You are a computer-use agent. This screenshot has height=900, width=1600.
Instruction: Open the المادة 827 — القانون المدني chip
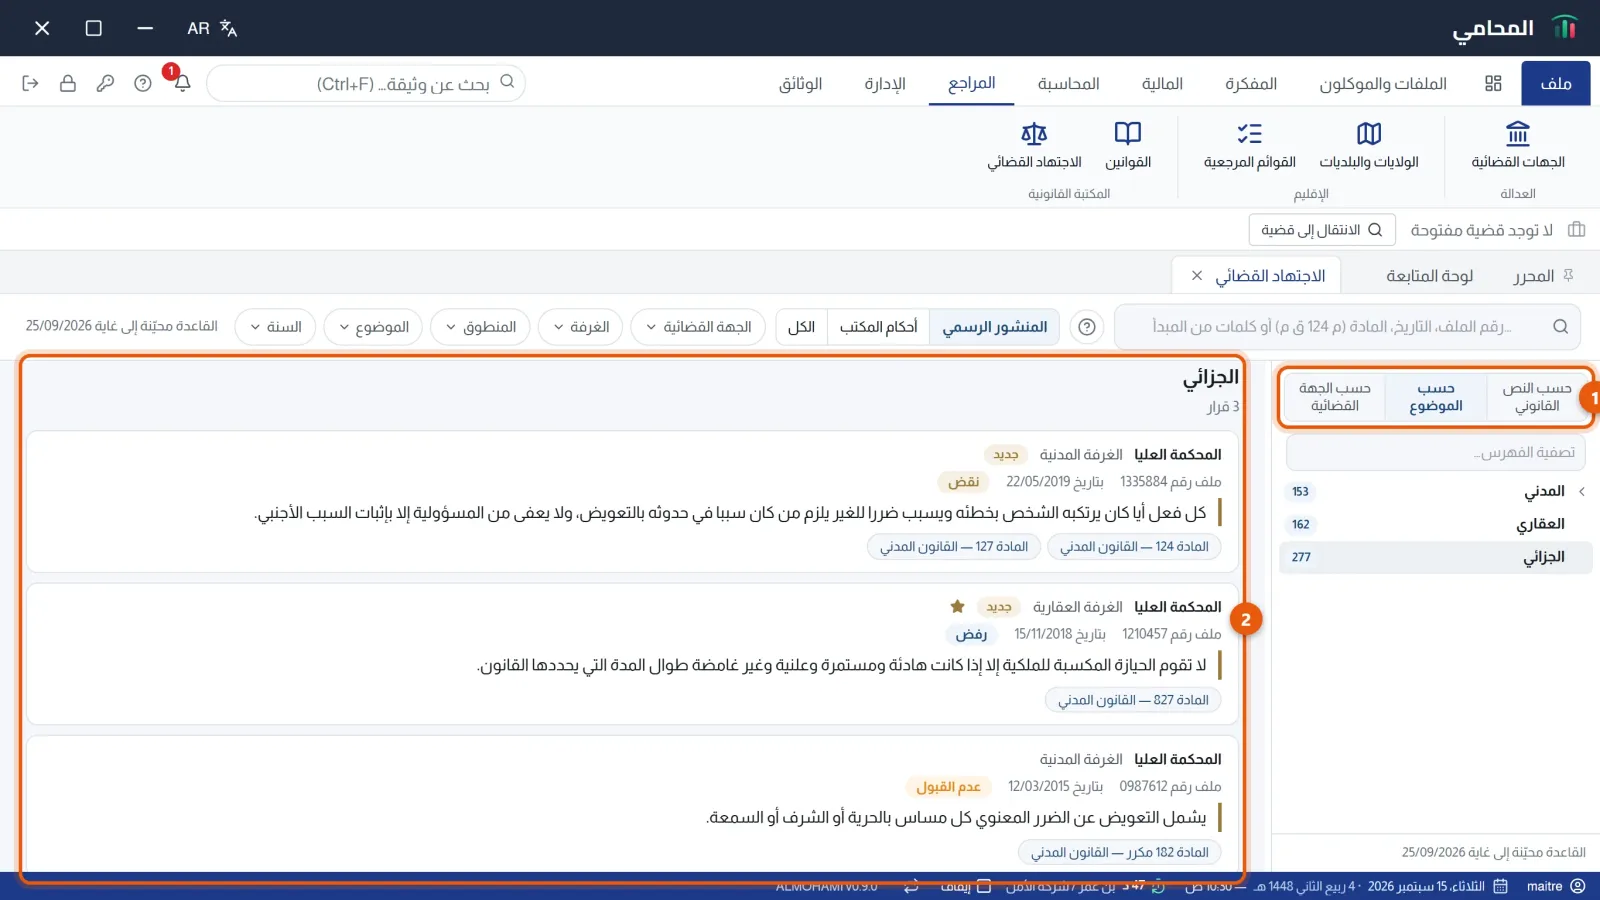[1133, 700]
